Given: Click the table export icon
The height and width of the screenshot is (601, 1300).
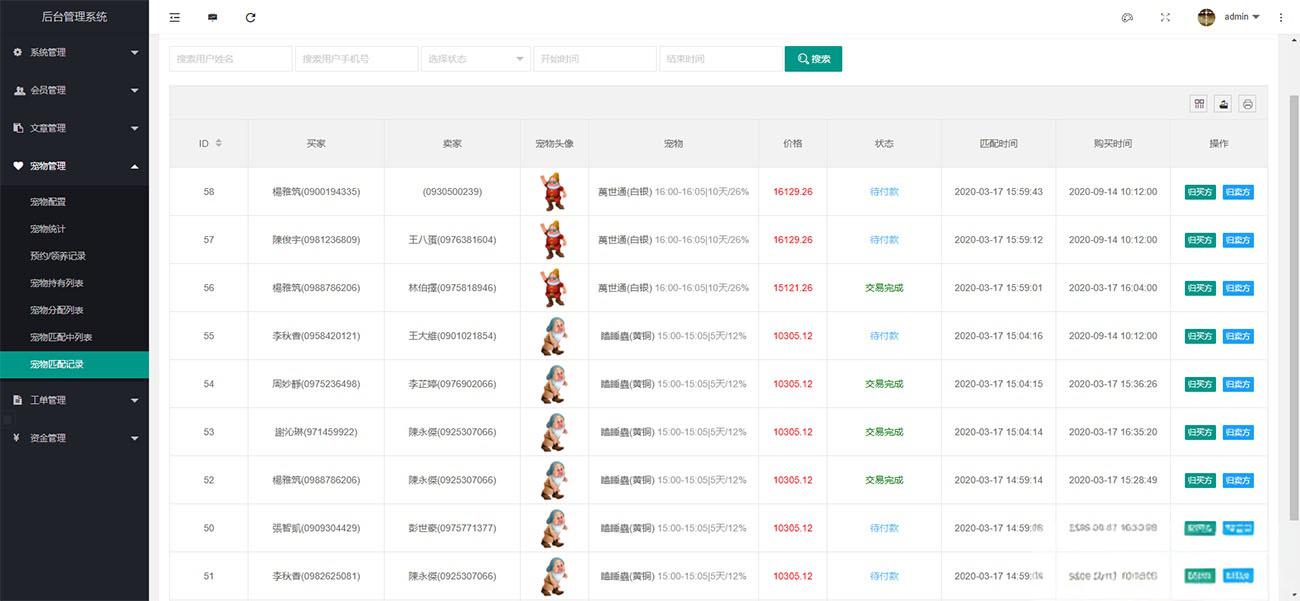Looking at the screenshot, I should point(1223,103).
